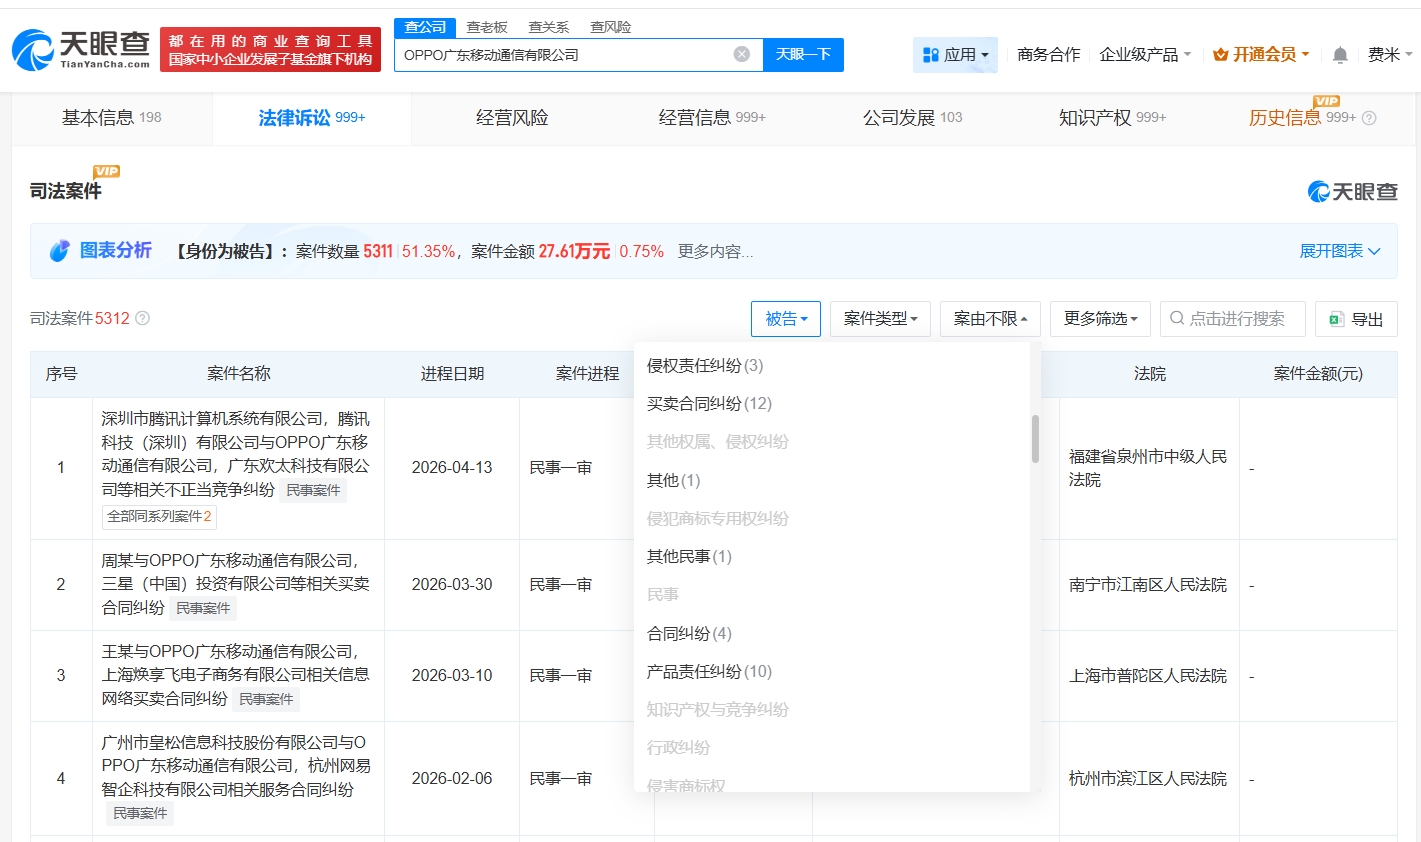Open the 企业级产品 dropdown
Viewport: 1421px width, 842px height.
pos(1145,54)
